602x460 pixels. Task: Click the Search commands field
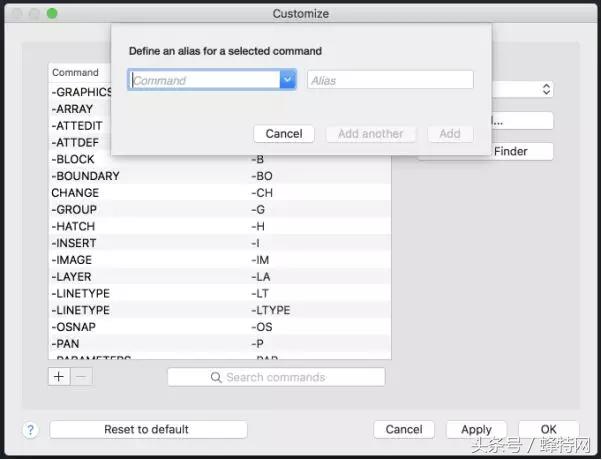(276, 377)
